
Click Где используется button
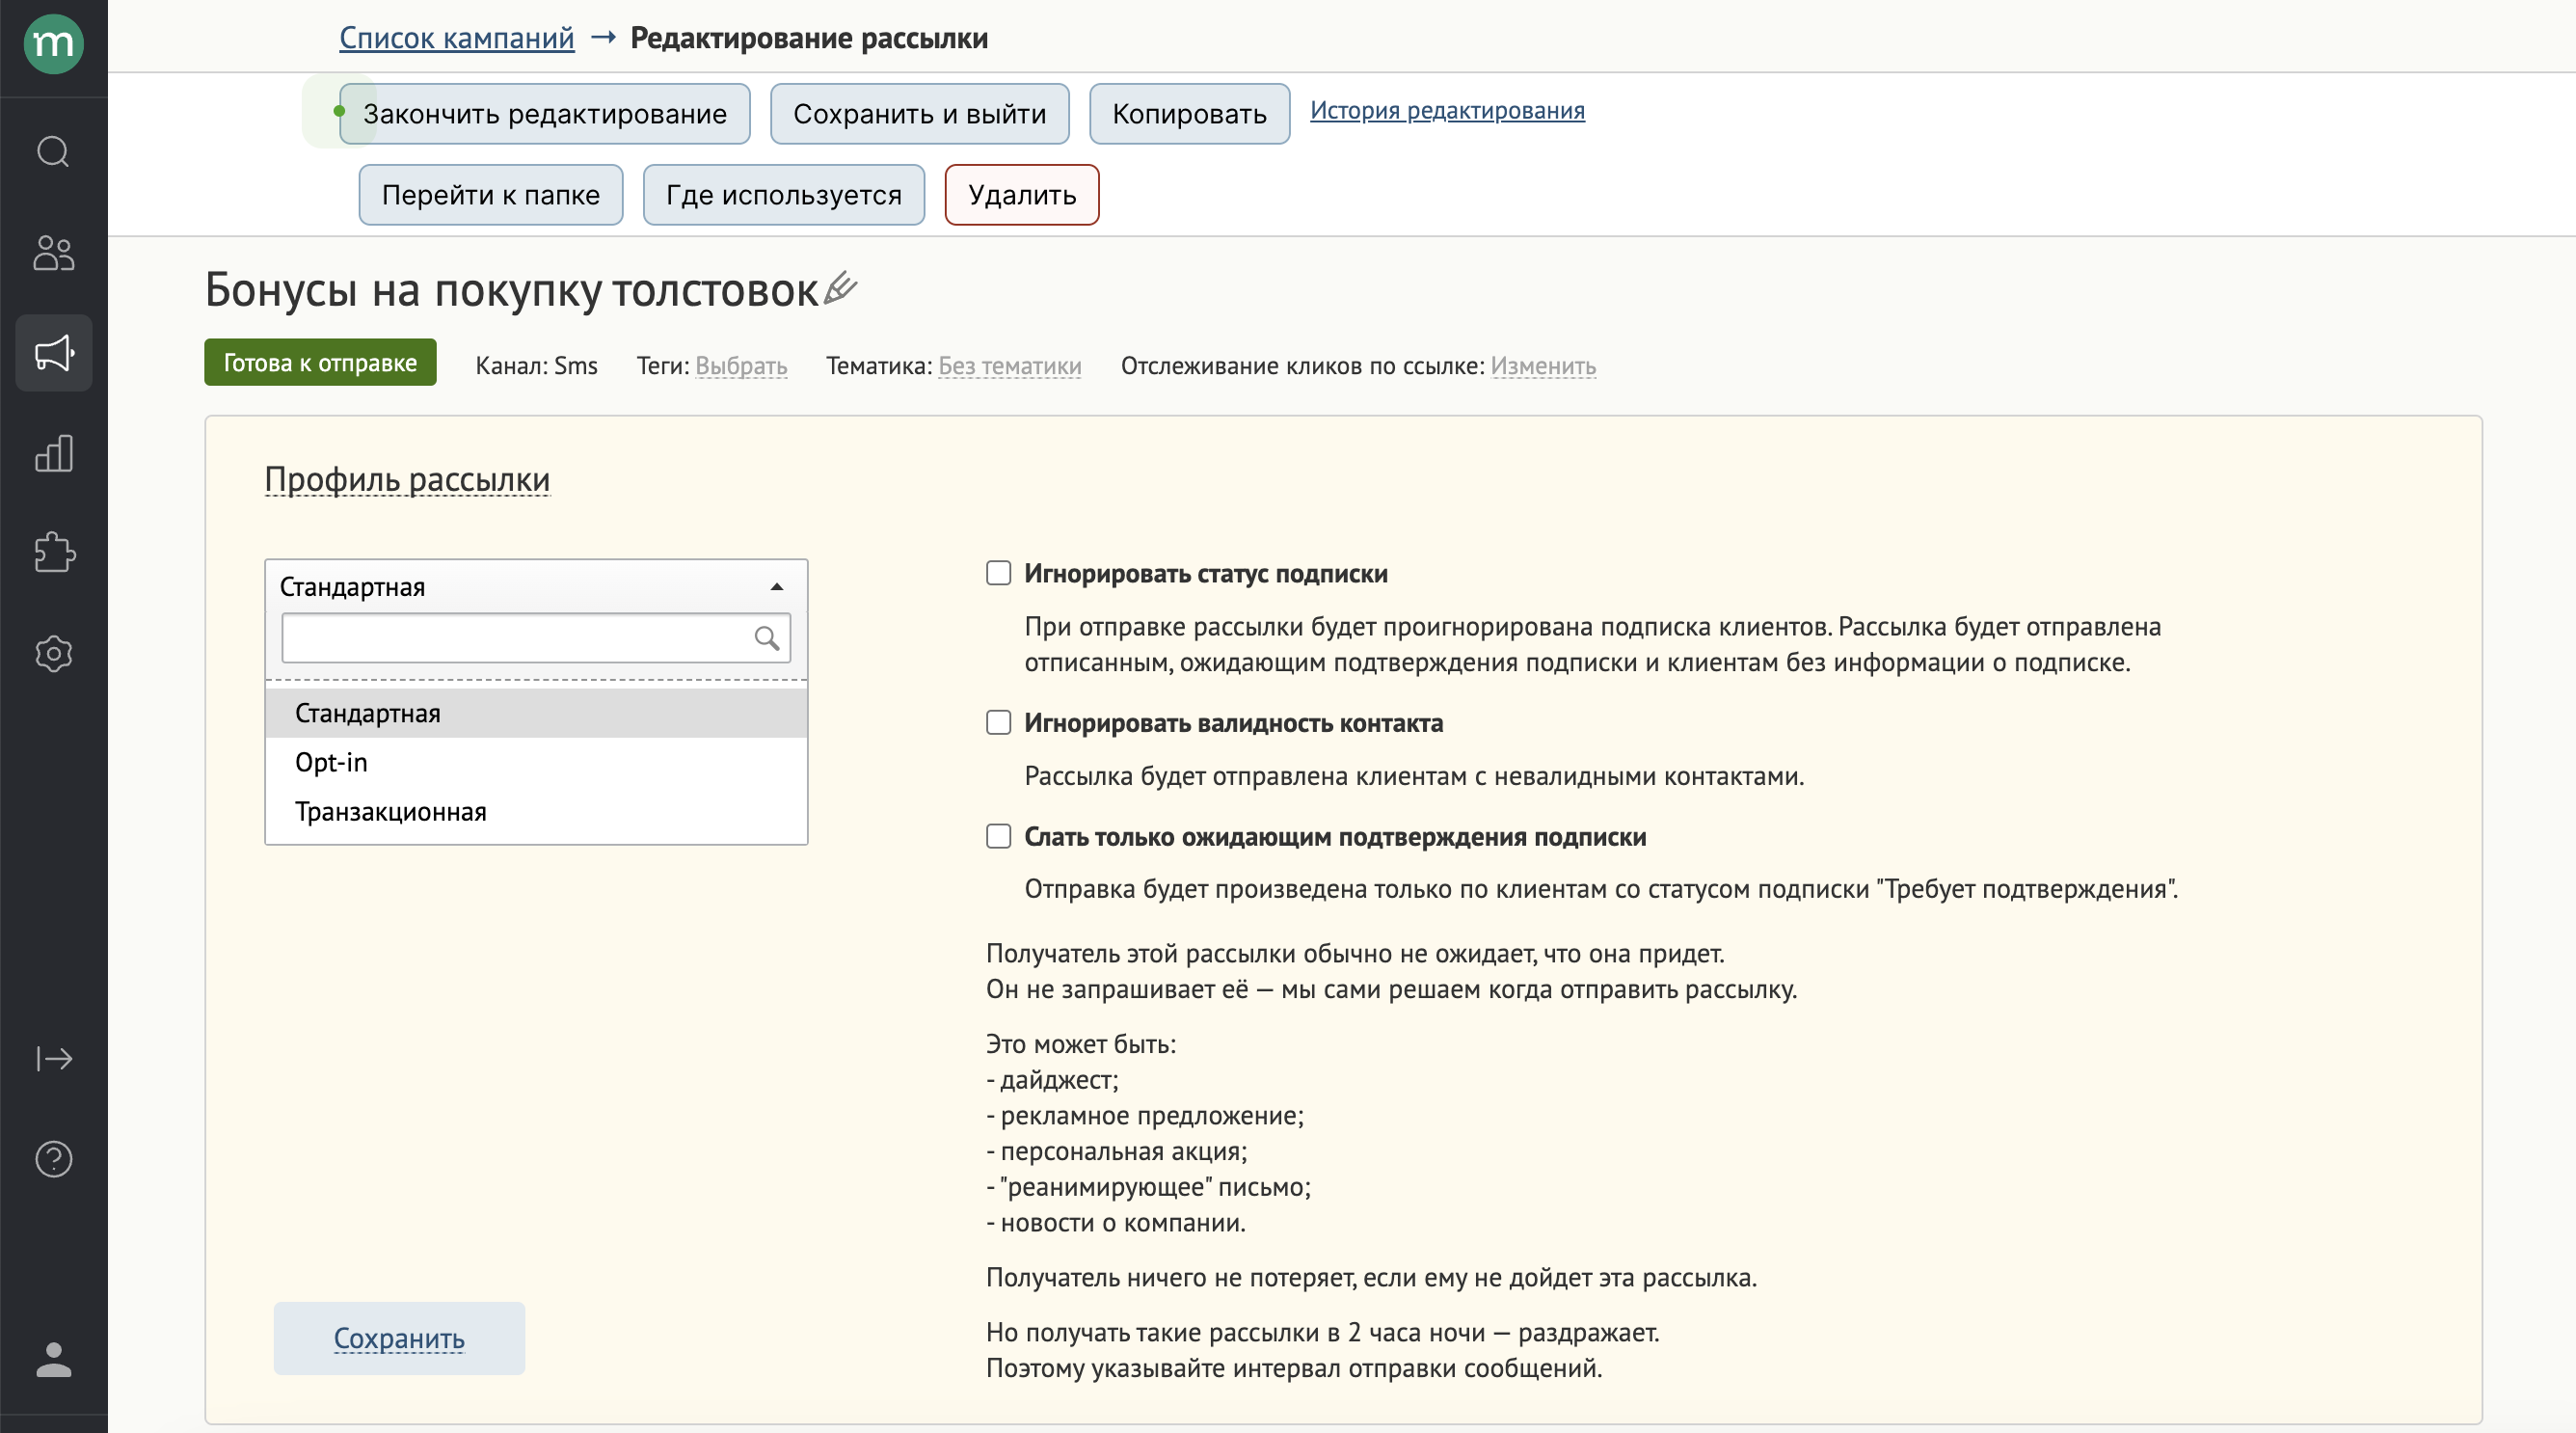point(784,195)
